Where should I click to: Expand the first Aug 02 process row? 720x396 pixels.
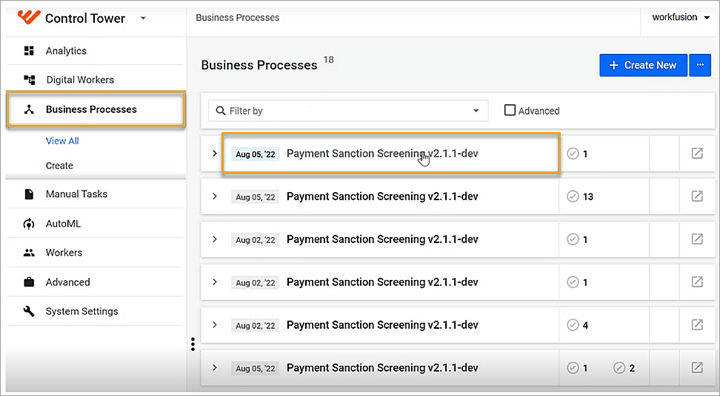point(214,239)
